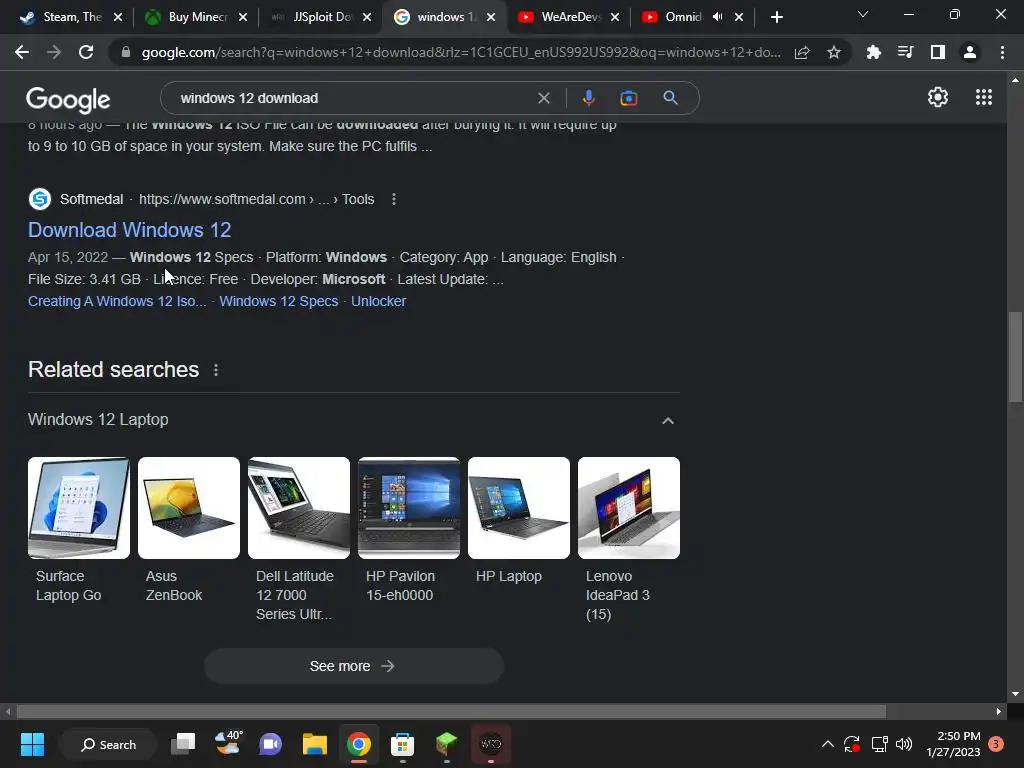Open Chrome profile avatar
The image size is (1024, 768).
970,52
